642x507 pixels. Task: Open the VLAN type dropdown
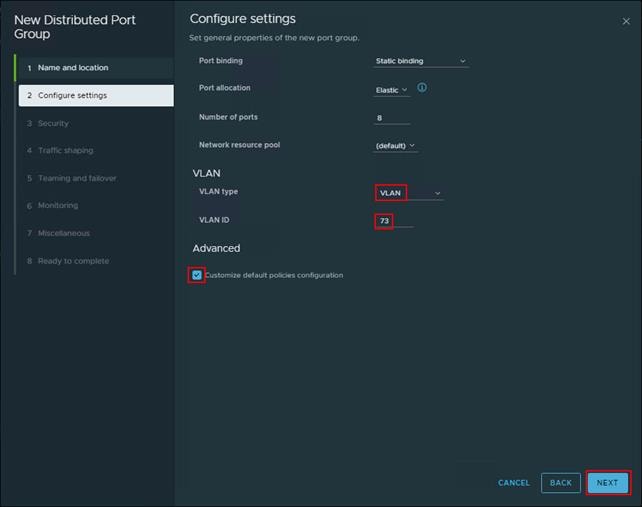pyautogui.click(x=409, y=193)
